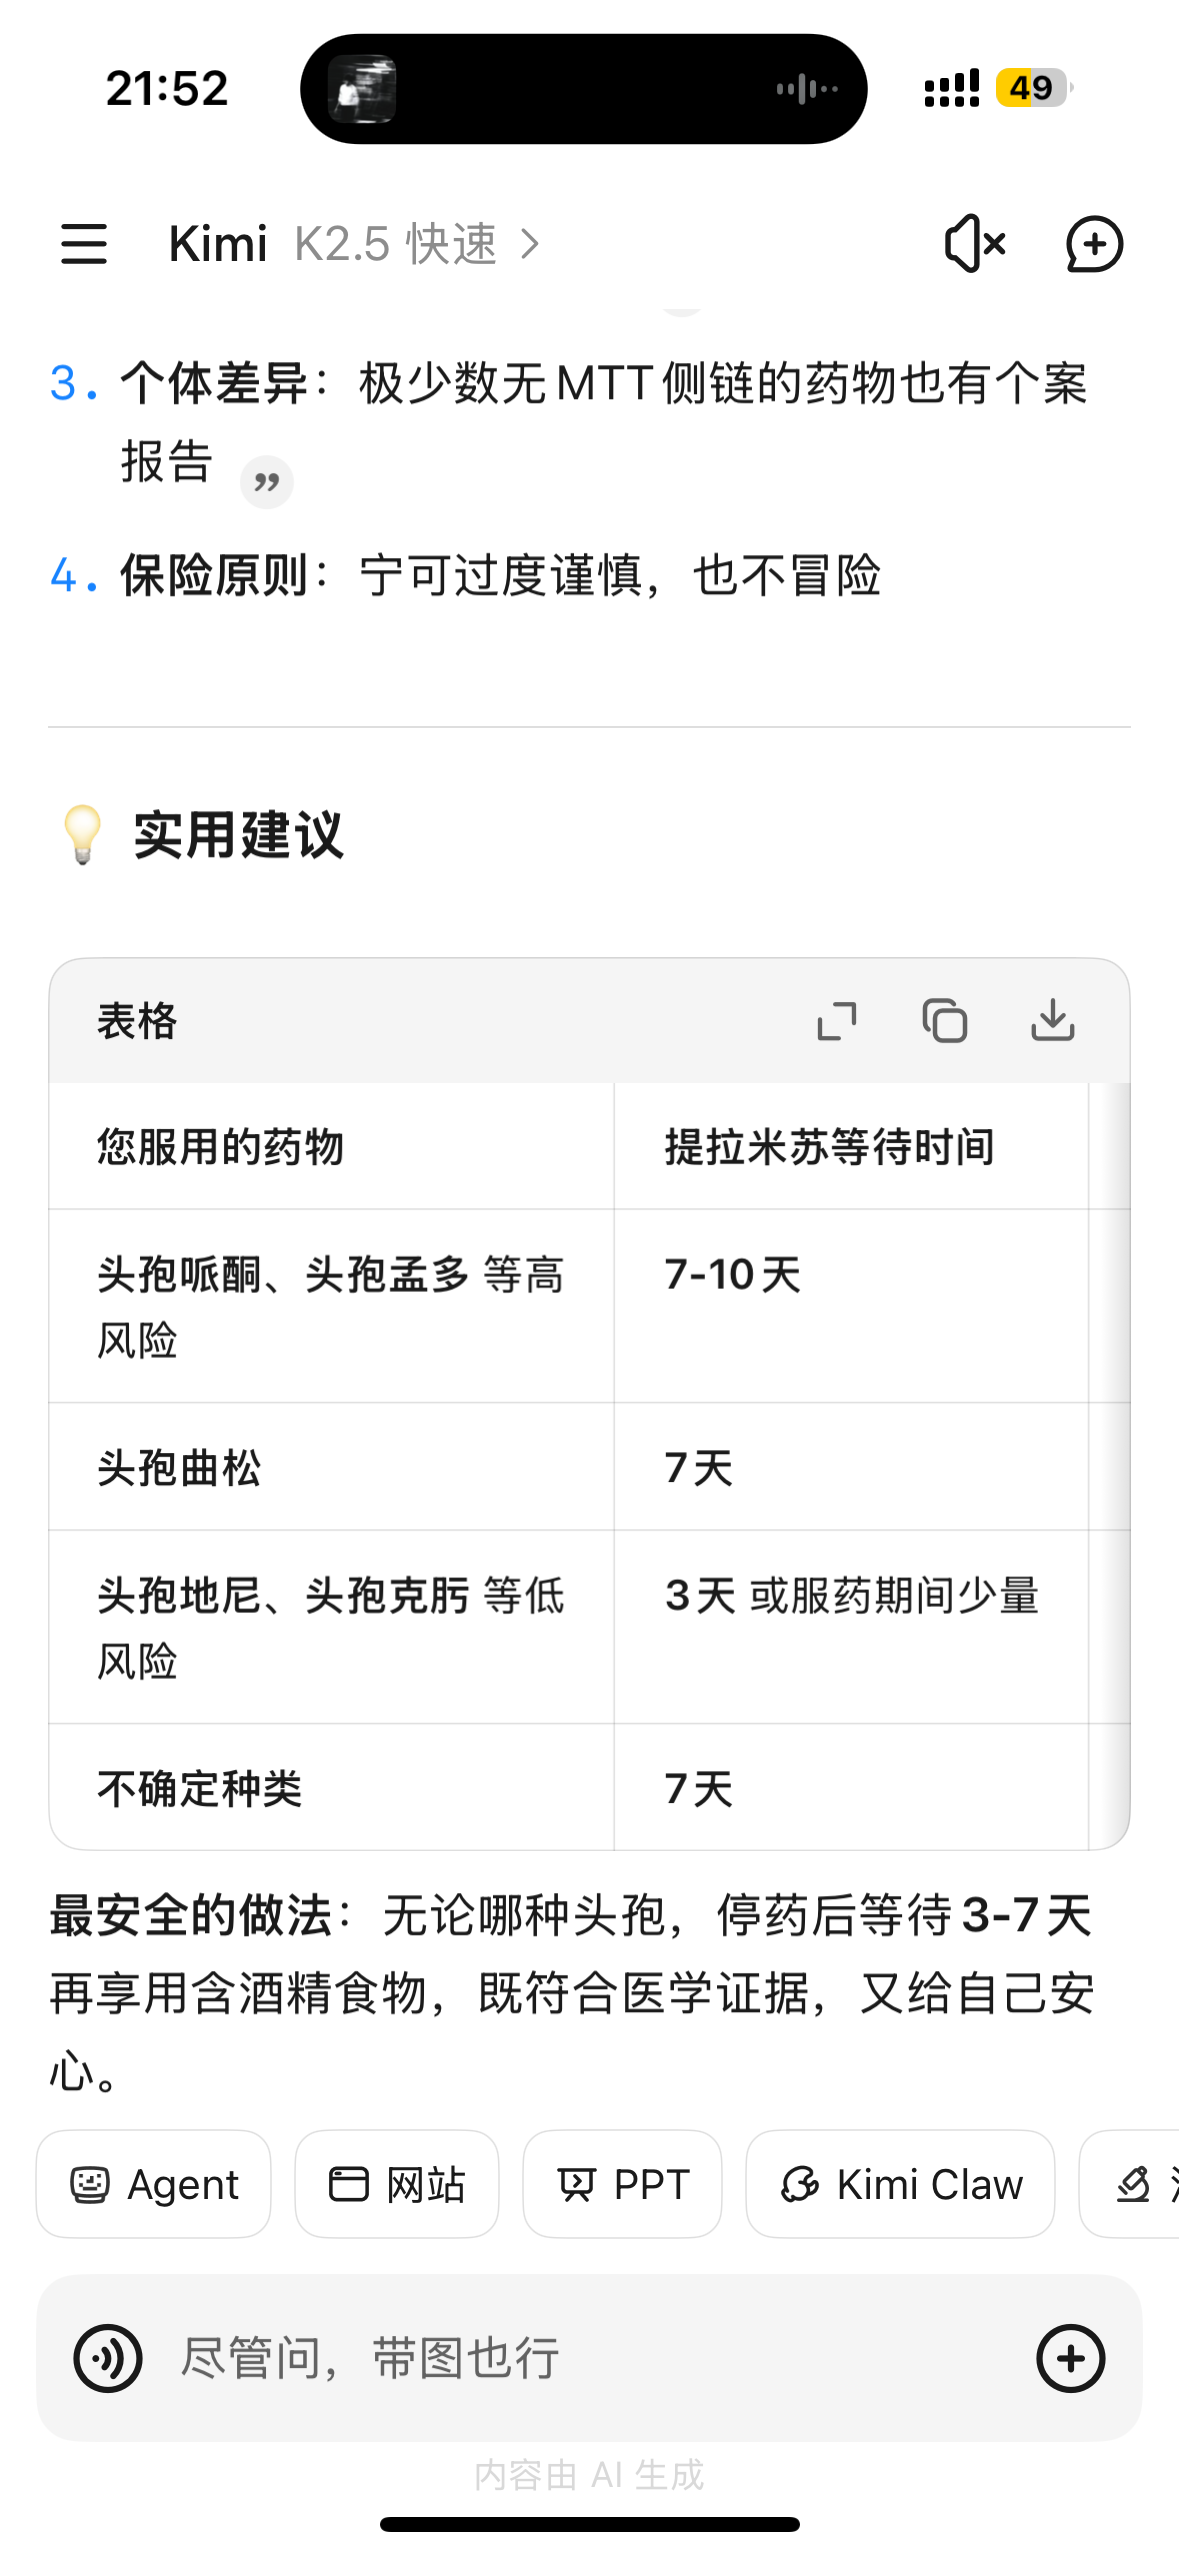This screenshot has height=2556, width=1179.
Task: Focus the 尽管问，带图也行 input field
Action: pyautogui.click(x=580, y=2358)
